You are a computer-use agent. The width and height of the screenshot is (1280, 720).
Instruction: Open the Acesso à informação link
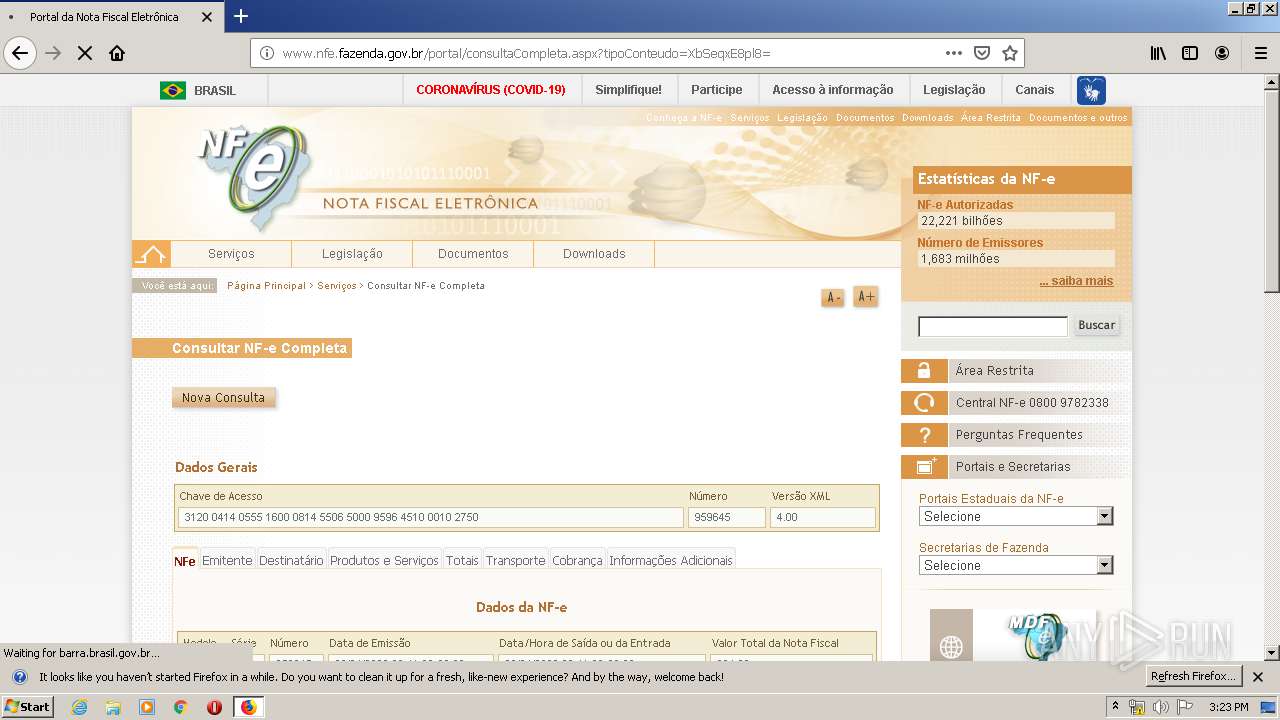[x=833, y=90]
